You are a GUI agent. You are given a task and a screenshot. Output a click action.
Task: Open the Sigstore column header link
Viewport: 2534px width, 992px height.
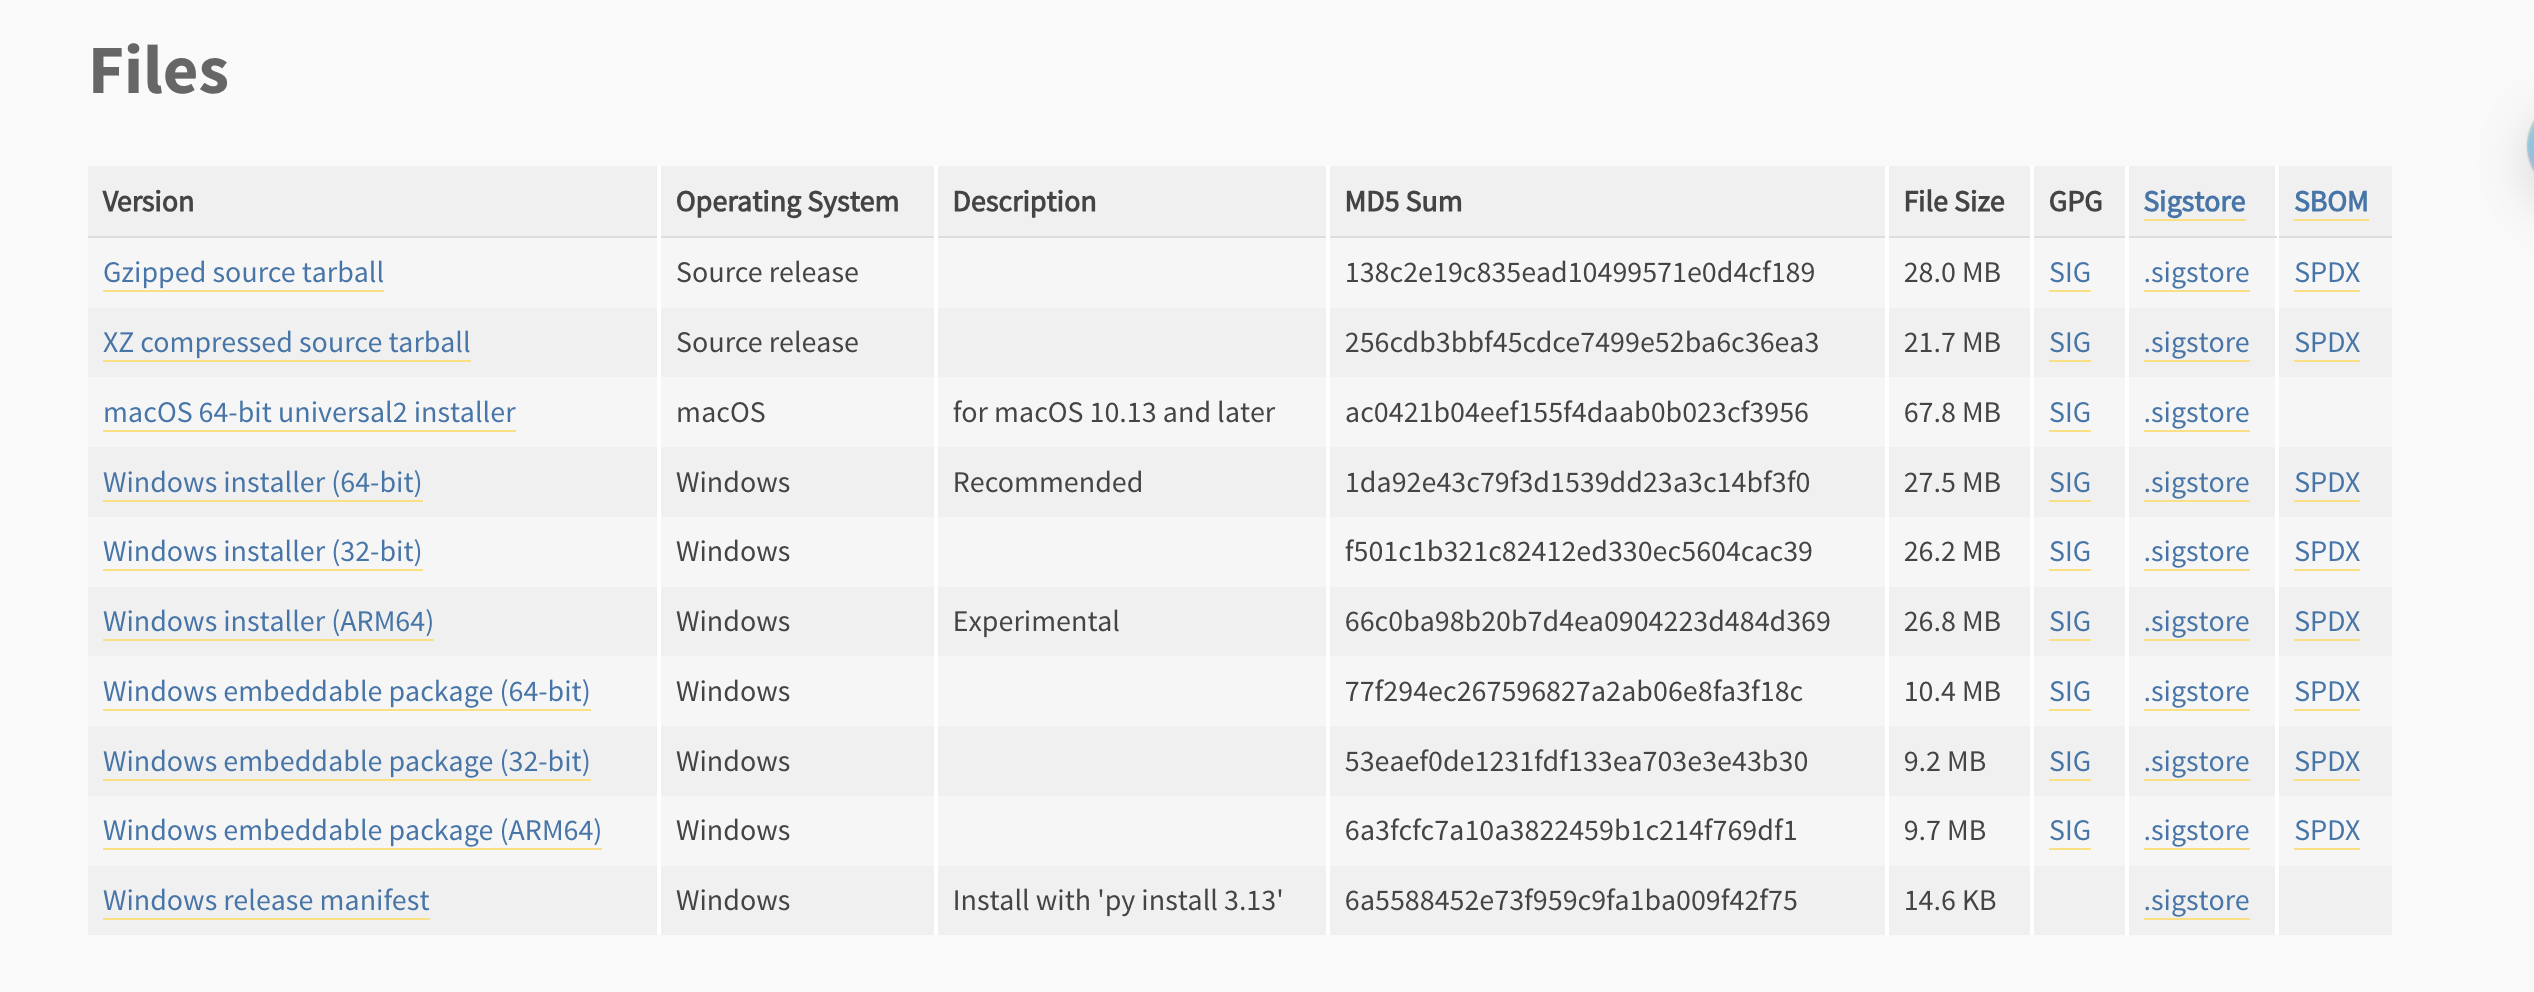pos(2194,202)
